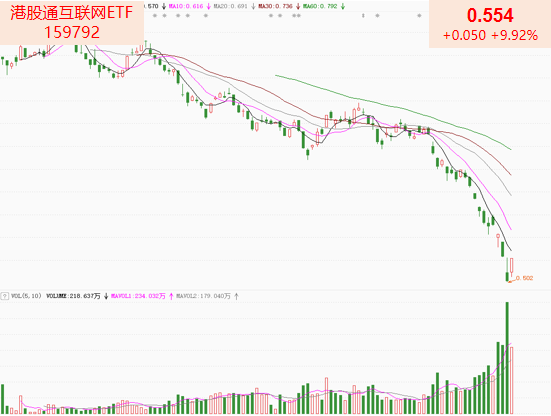Click the magenta down arrow after MA10
The image size is (551, 416).
(208, 6)
